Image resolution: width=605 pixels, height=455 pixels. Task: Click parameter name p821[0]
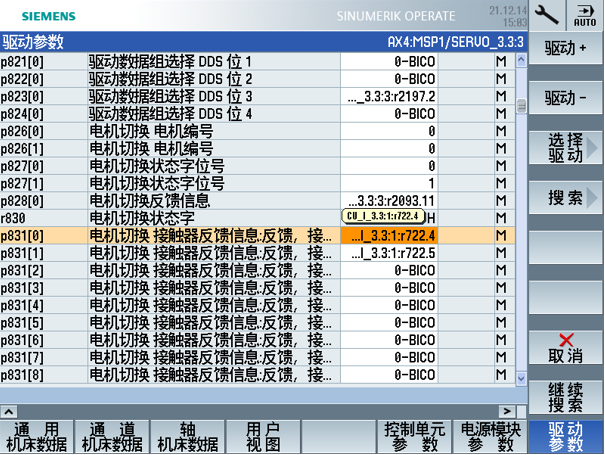pos(22,62)
